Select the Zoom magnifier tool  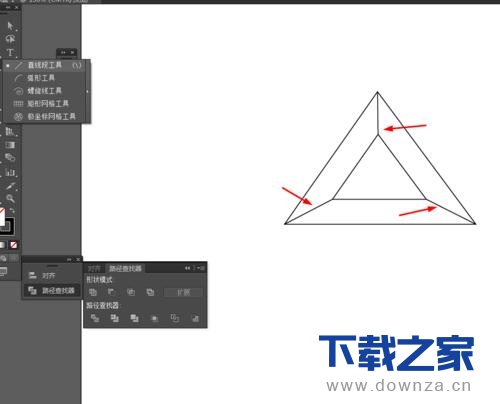click(x=10, y=199)
